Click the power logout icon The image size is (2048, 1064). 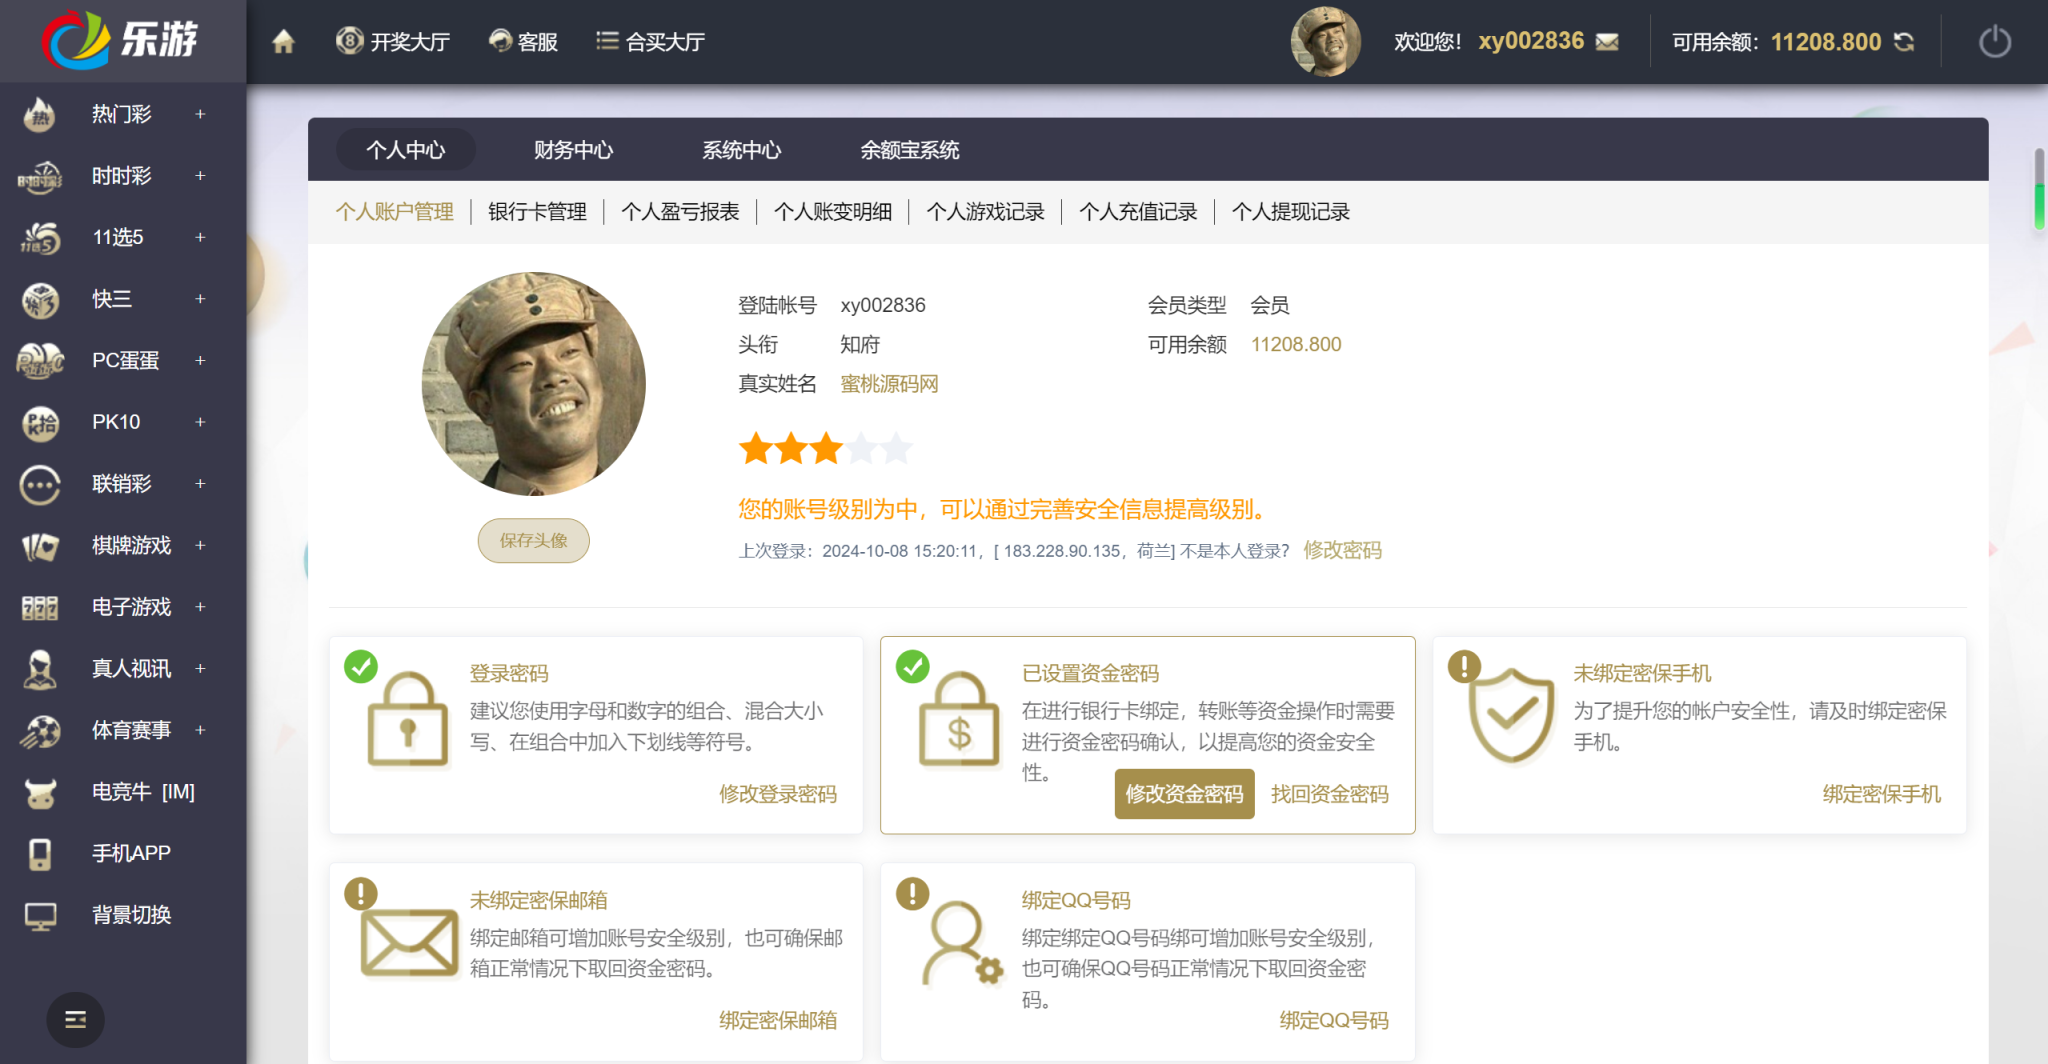pyautogui.click(x=1994, y=42)
